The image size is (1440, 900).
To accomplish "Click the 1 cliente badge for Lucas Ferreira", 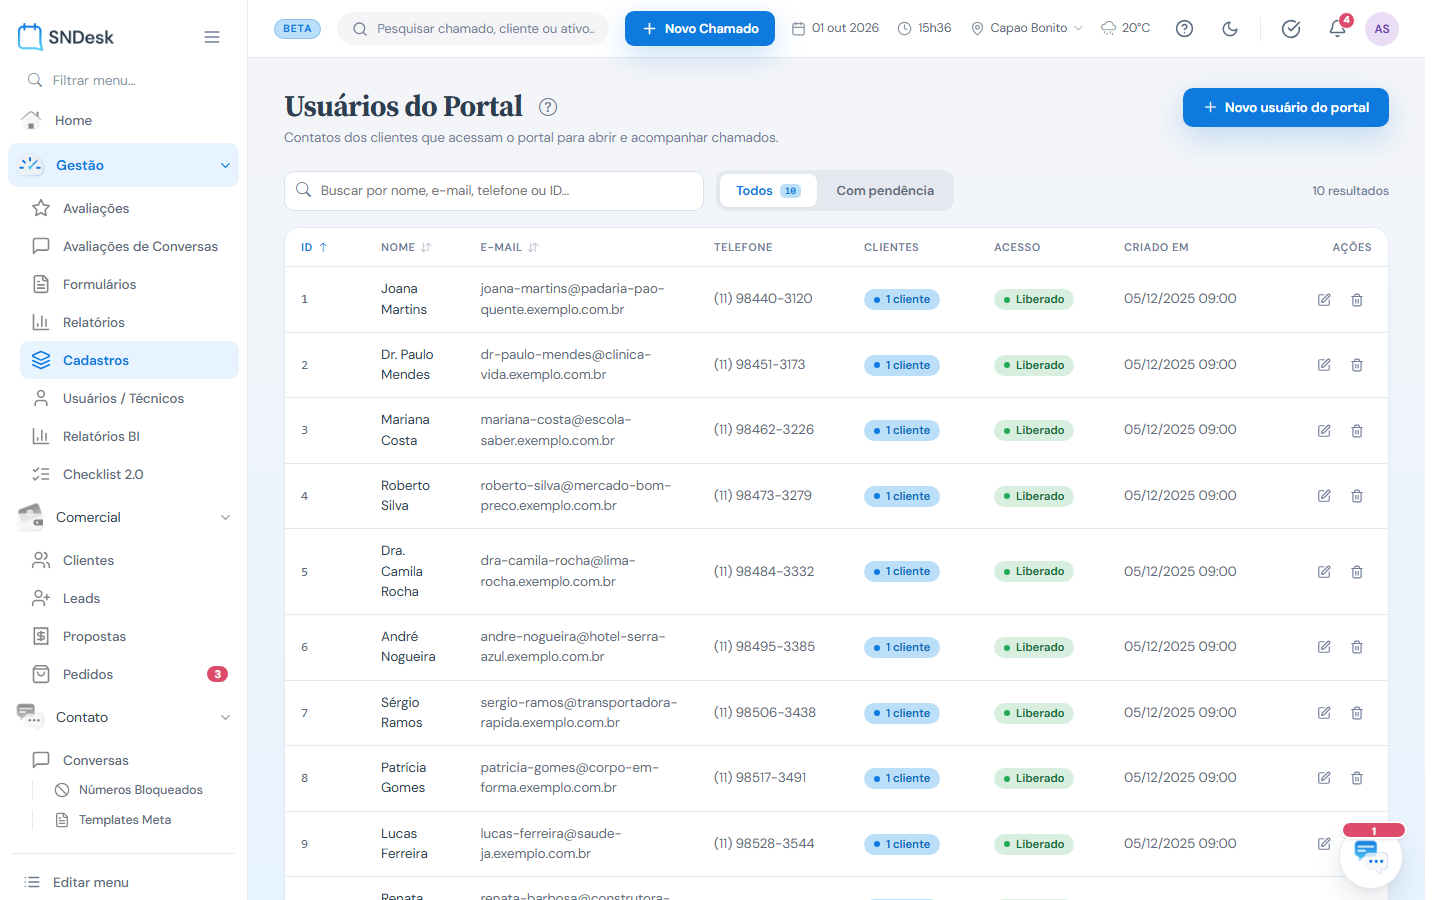I will coord(902,844).
